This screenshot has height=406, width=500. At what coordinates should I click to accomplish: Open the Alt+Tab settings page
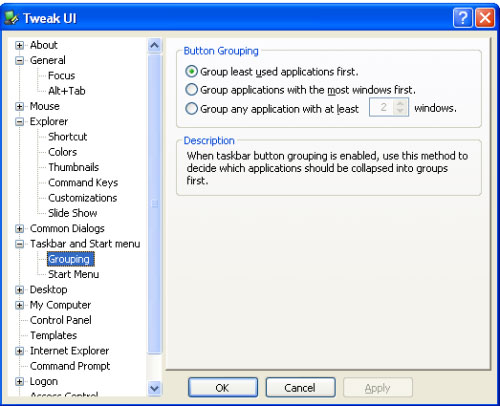tap(67, 91)
